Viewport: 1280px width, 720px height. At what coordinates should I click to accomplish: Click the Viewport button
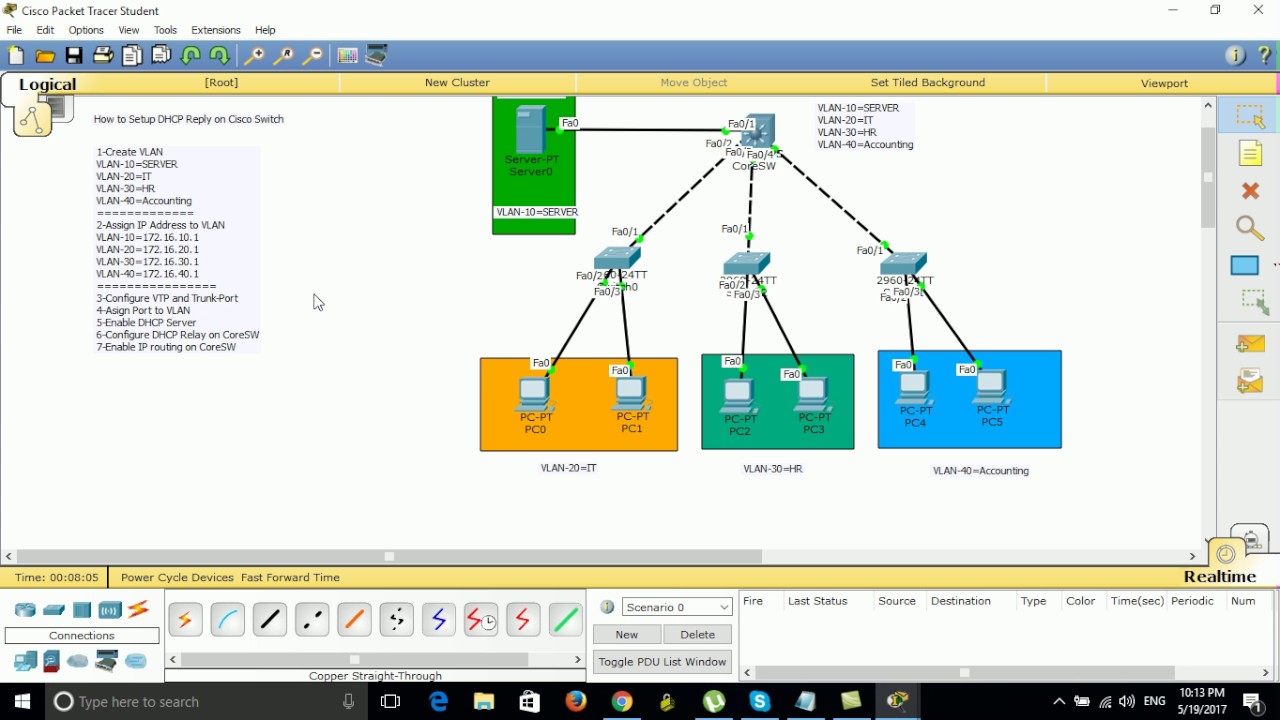click(x=1164, y=83)
